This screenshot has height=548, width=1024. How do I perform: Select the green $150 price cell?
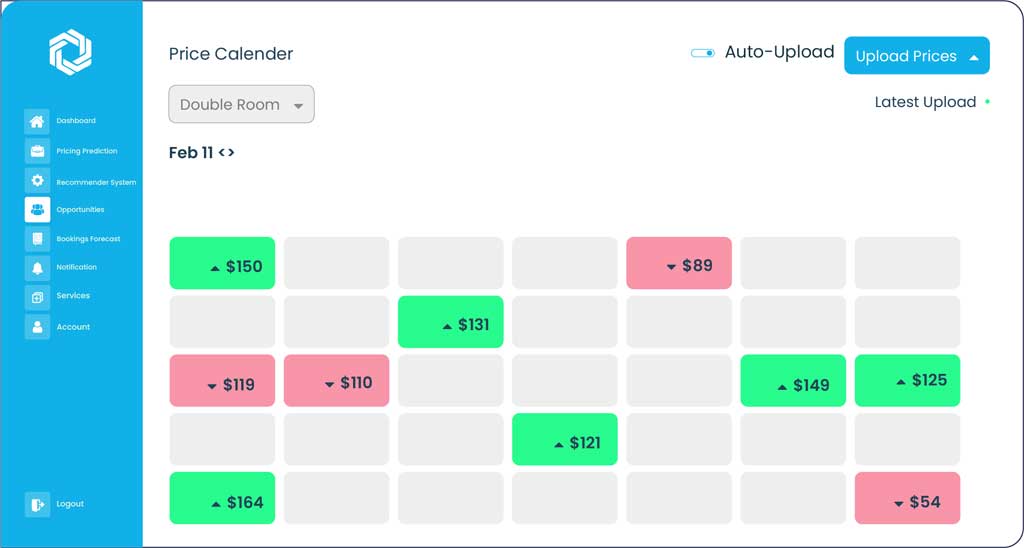pyautogui.click(x=222, y=263)
